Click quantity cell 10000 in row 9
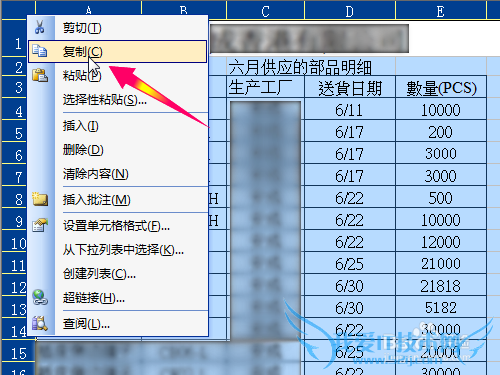 coord(441,219)
